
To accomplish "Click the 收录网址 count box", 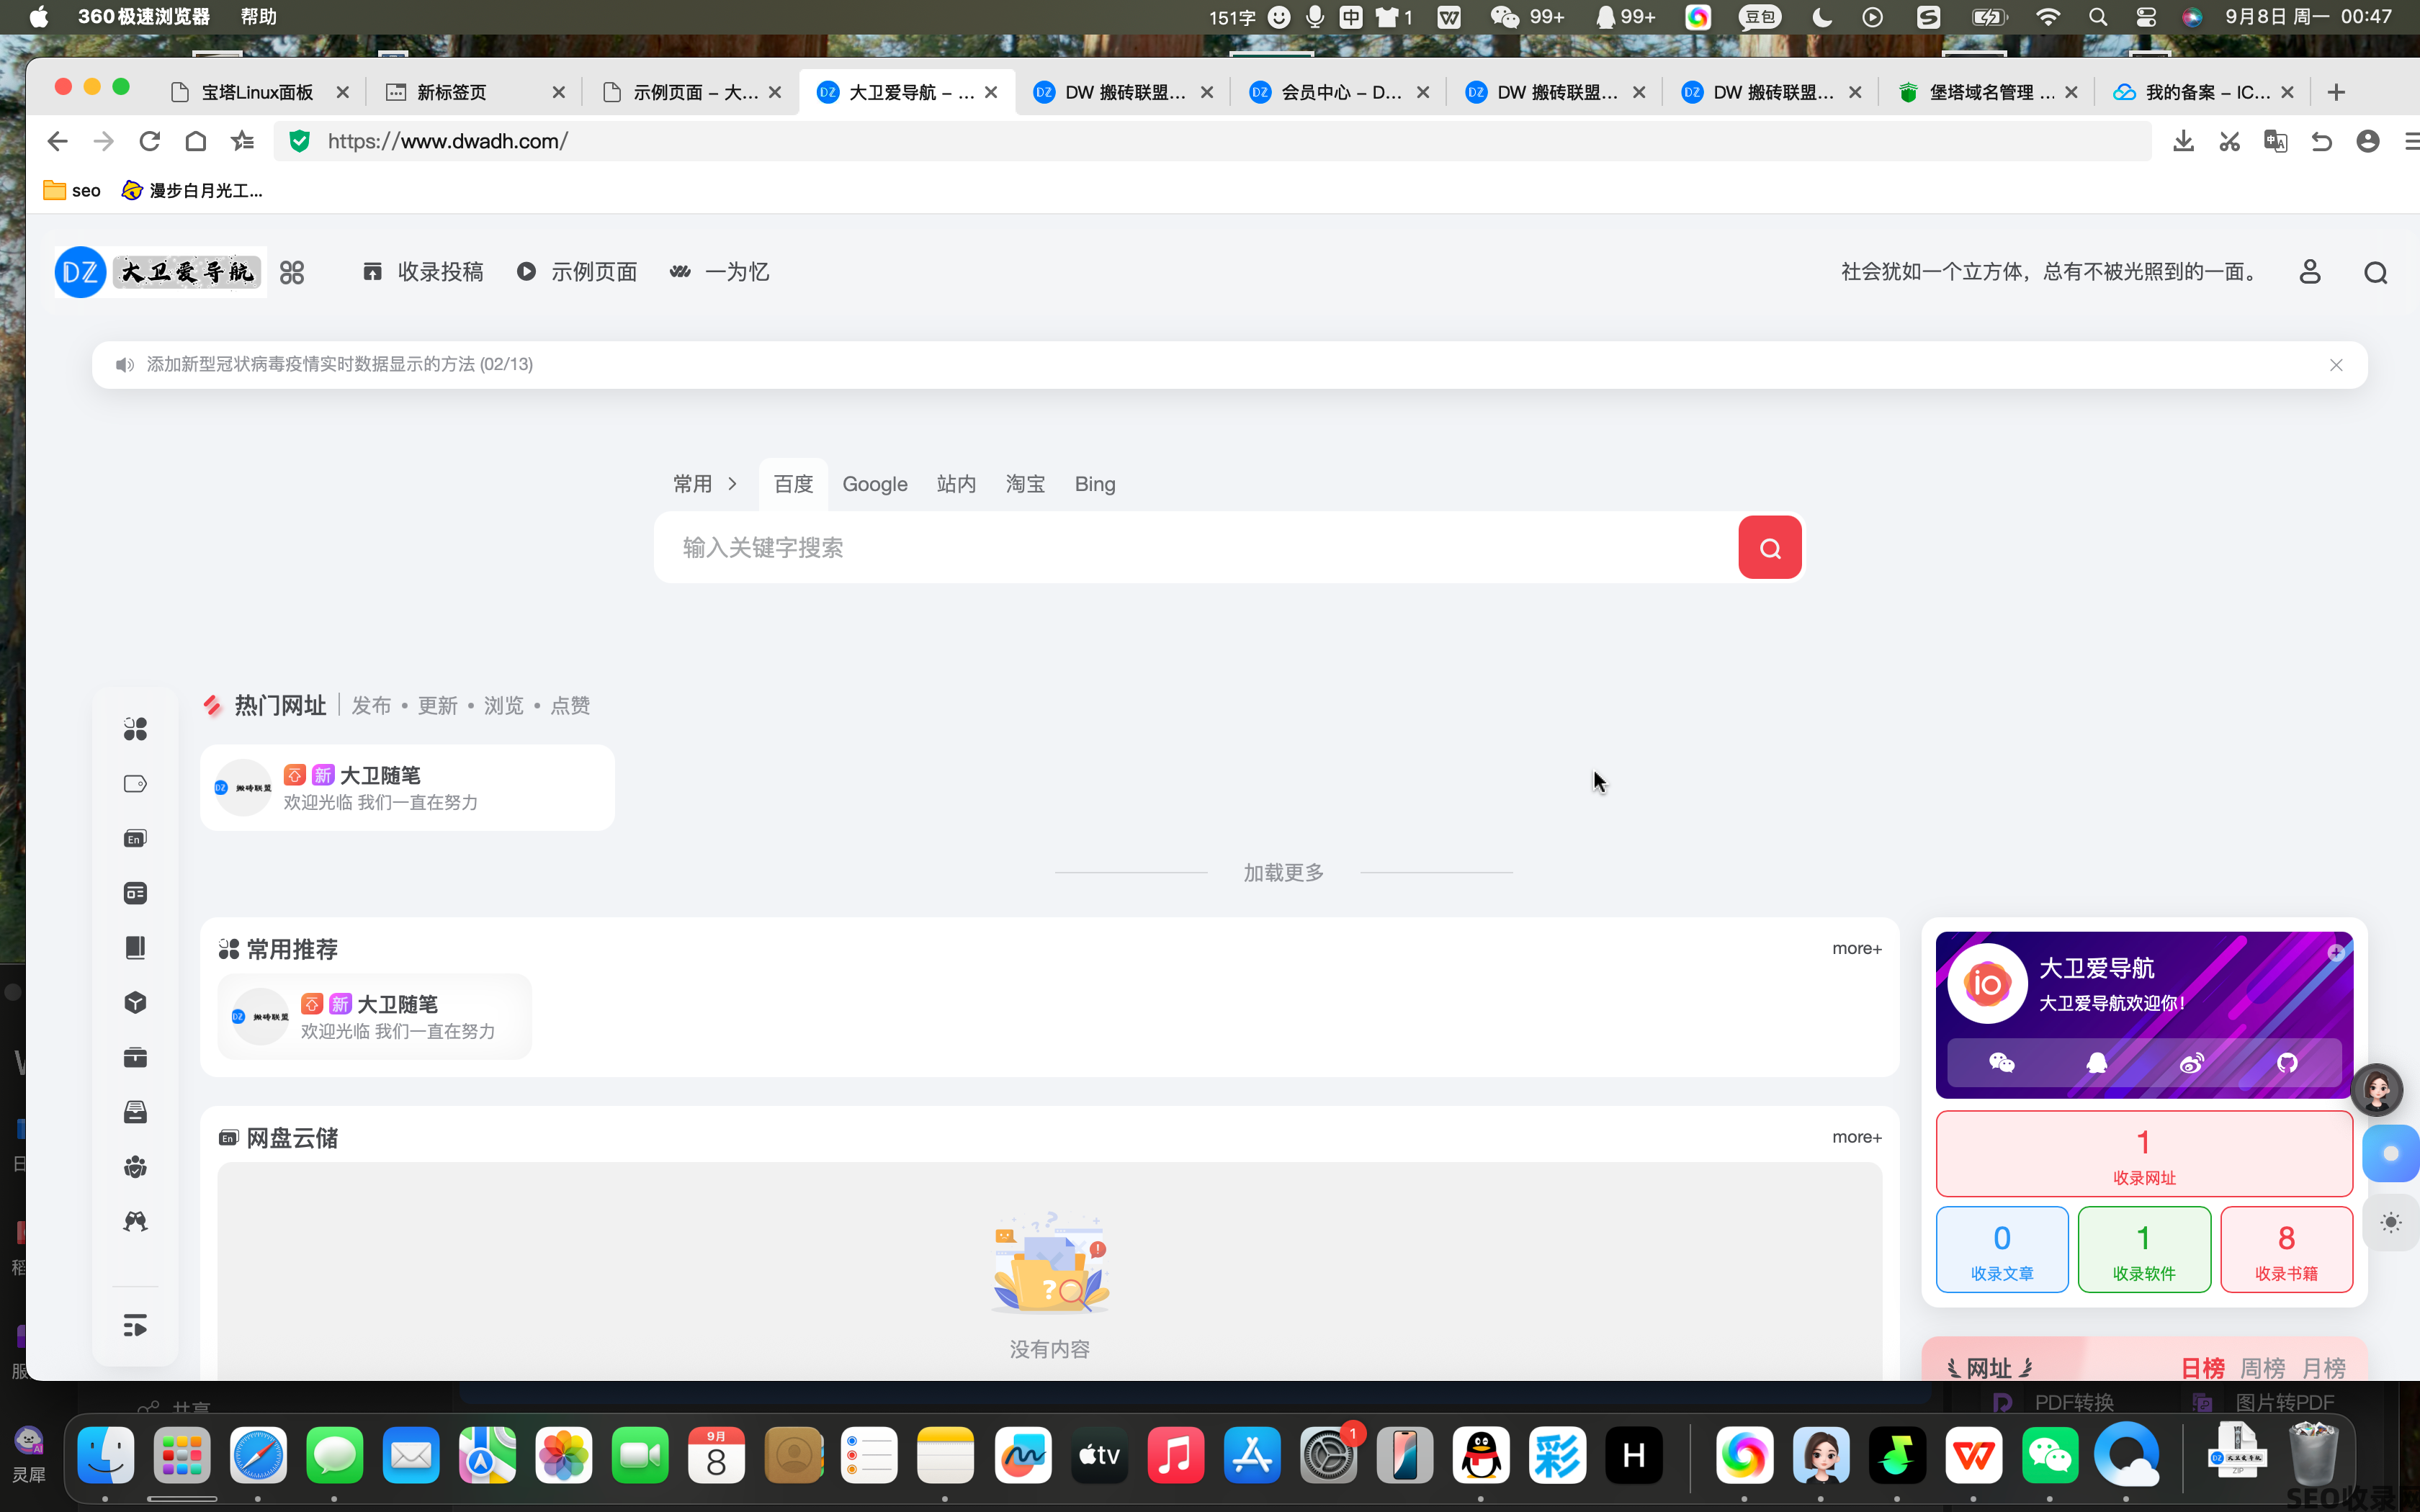I will (x=2143, y=1153).
